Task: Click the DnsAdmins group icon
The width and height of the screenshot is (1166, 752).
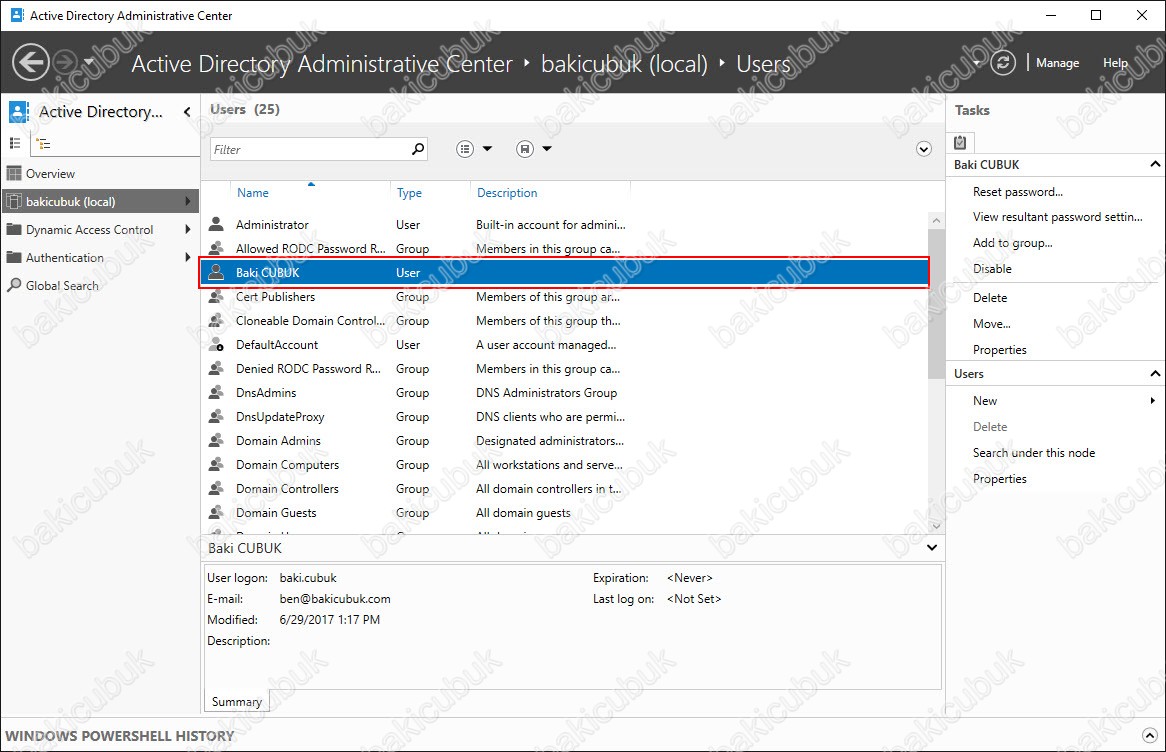Action: (x=216, y=393)
